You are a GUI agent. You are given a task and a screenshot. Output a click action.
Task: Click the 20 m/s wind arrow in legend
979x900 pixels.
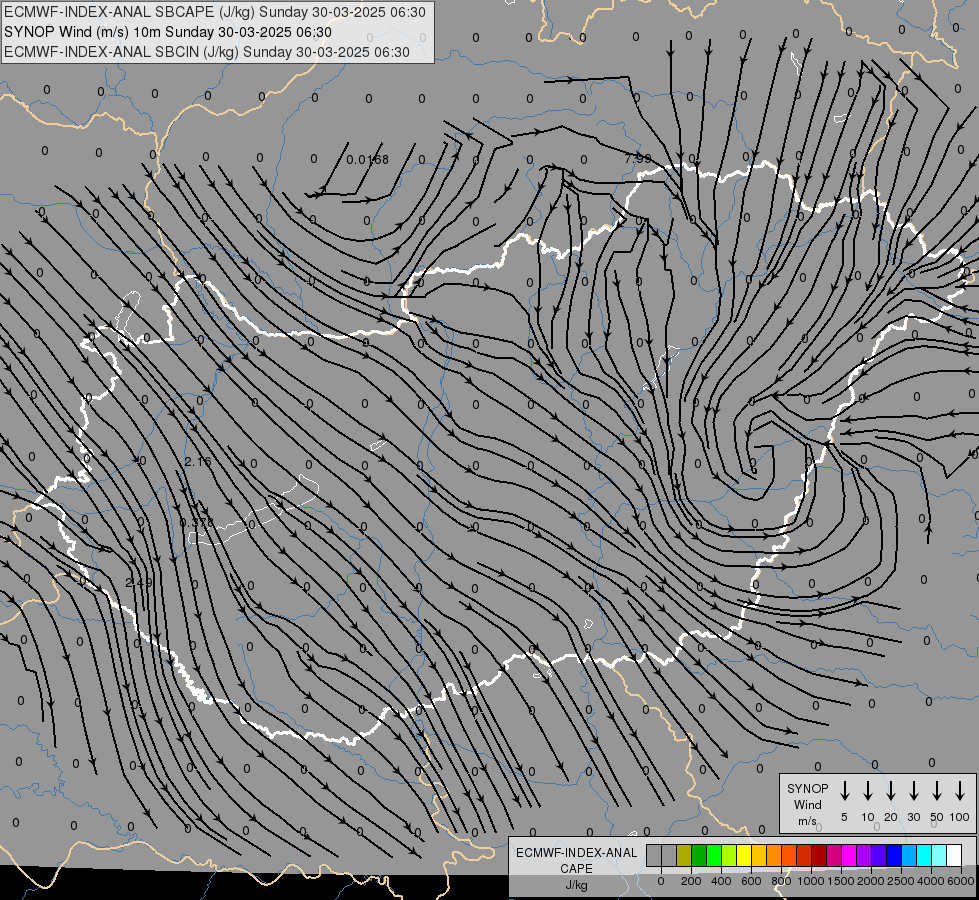[890, 791]
